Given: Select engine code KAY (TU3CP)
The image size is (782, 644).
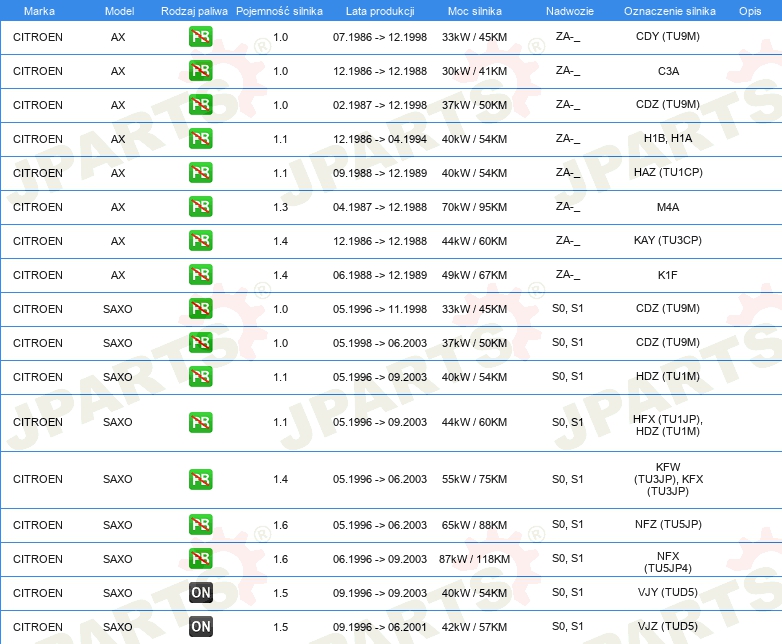Looking at the screenshot, I should click(668, 240).
